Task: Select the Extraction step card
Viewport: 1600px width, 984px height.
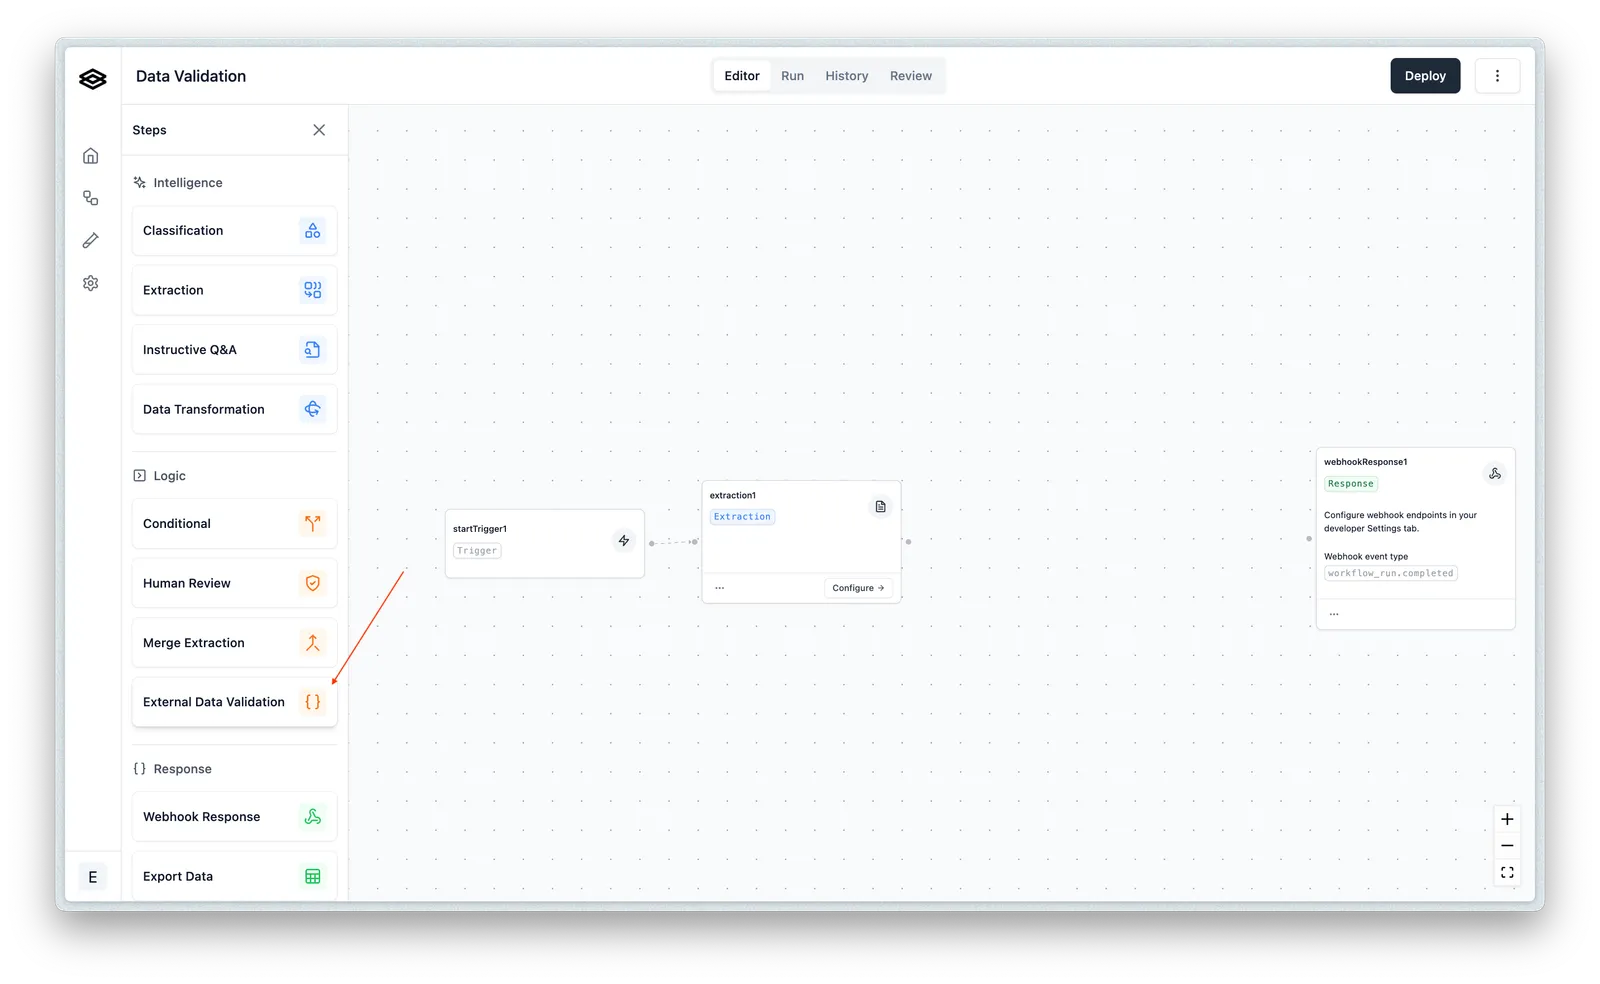Action: pyautogui.click(x=234, y=290)
